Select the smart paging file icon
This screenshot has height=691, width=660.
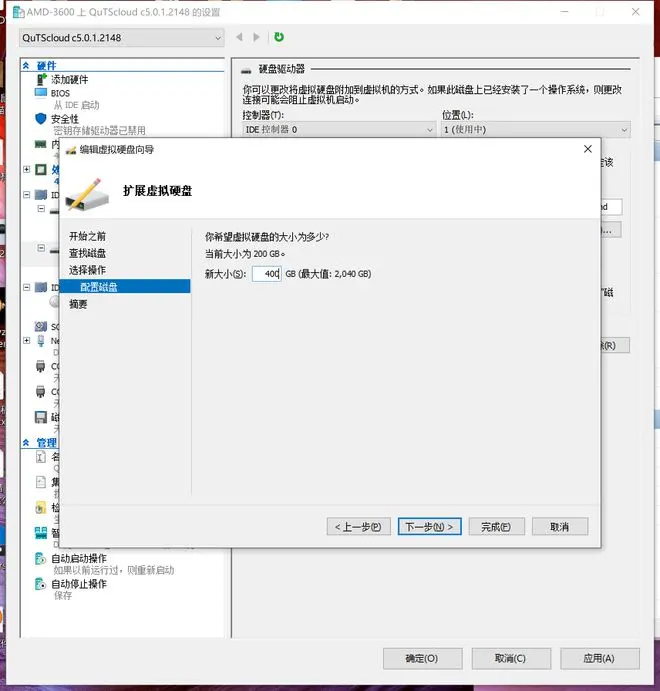[x=41, y=533]
